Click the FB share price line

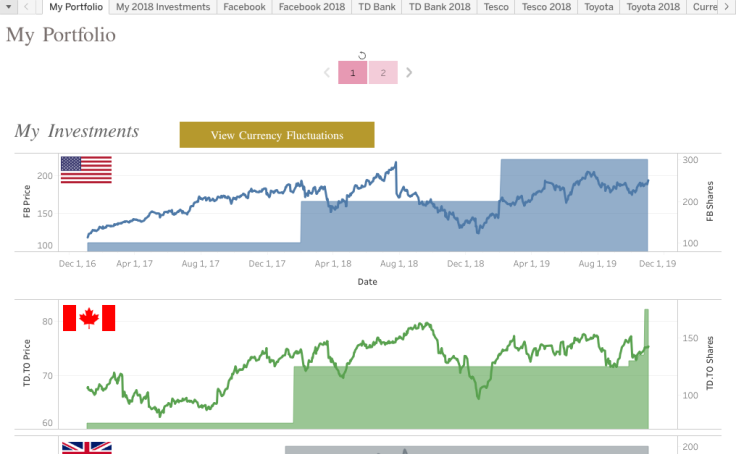point(250,193)
